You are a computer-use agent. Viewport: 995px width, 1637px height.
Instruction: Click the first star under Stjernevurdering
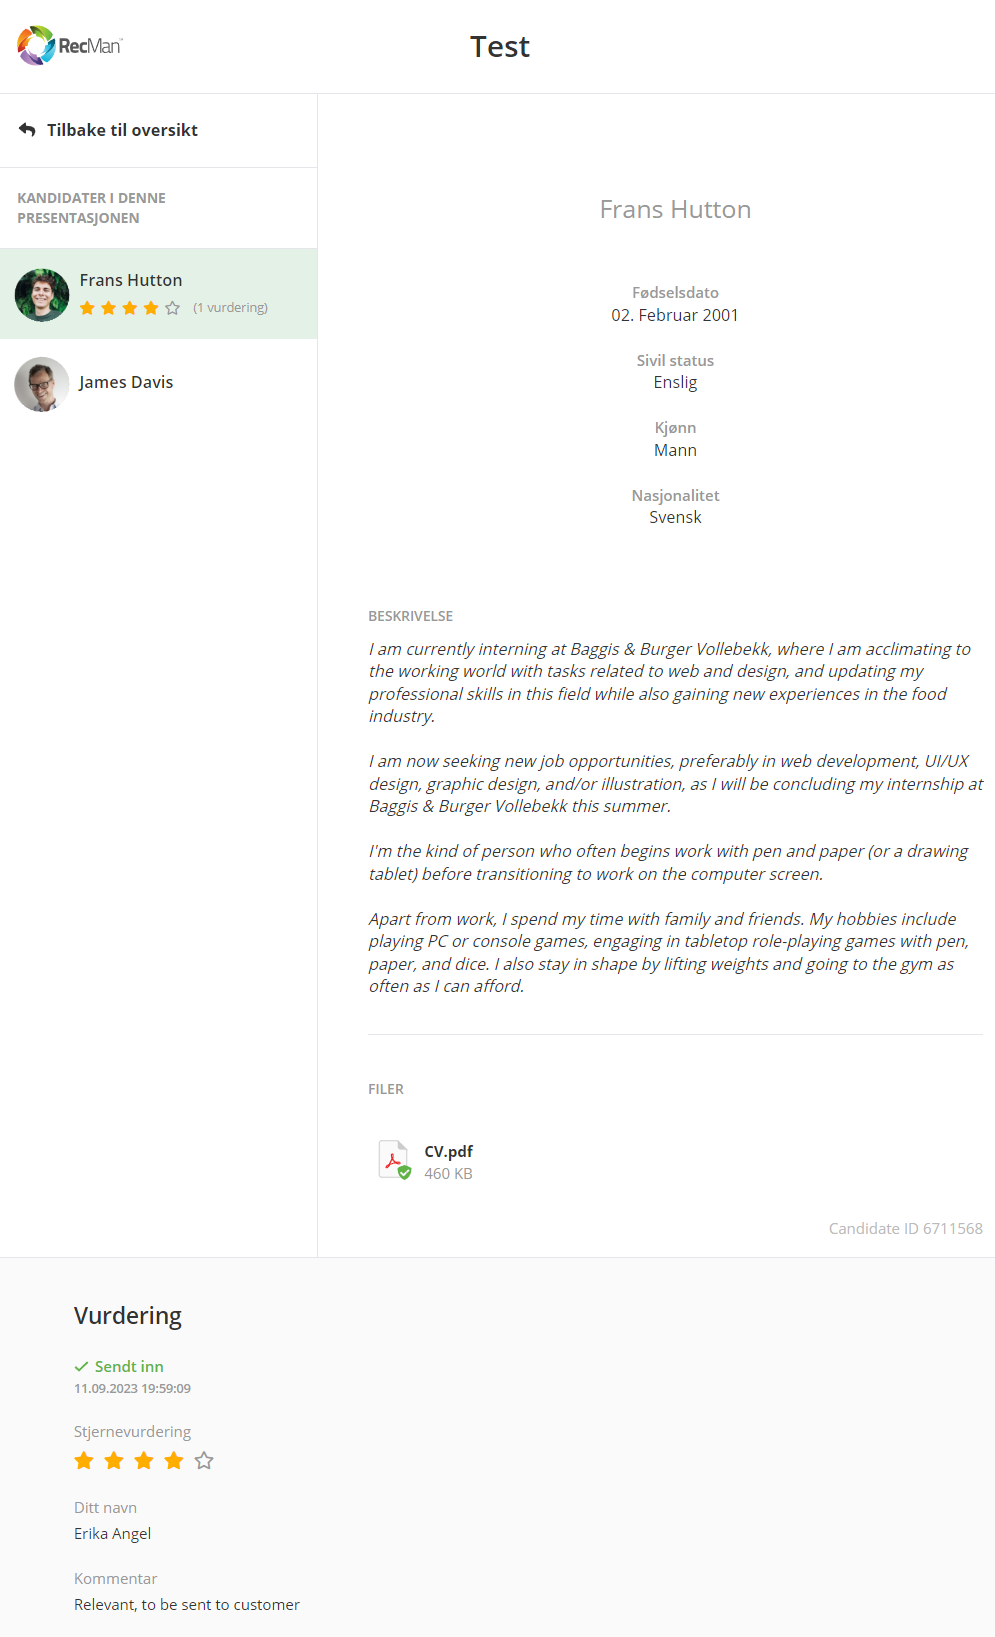pyautogui.click(x=84, y=1461)
